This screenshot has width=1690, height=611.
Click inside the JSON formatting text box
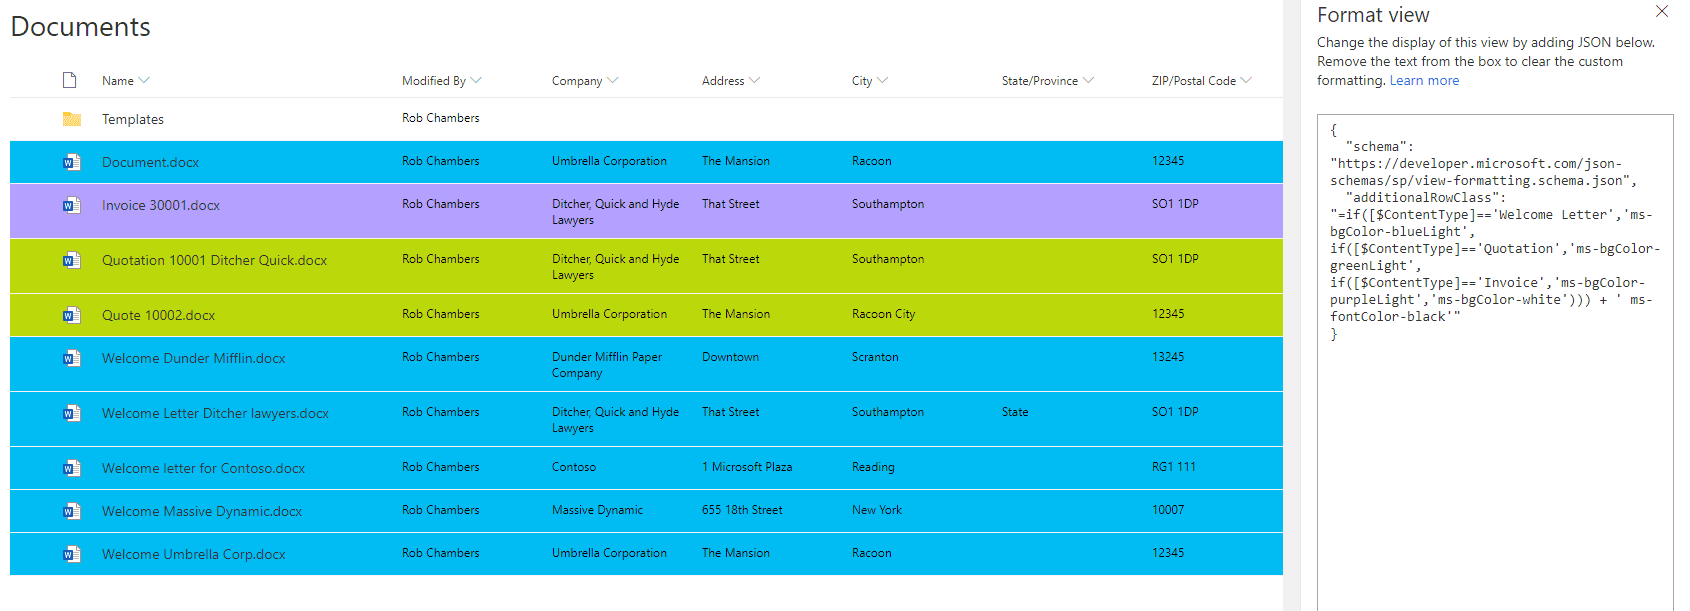point(1495,362)
